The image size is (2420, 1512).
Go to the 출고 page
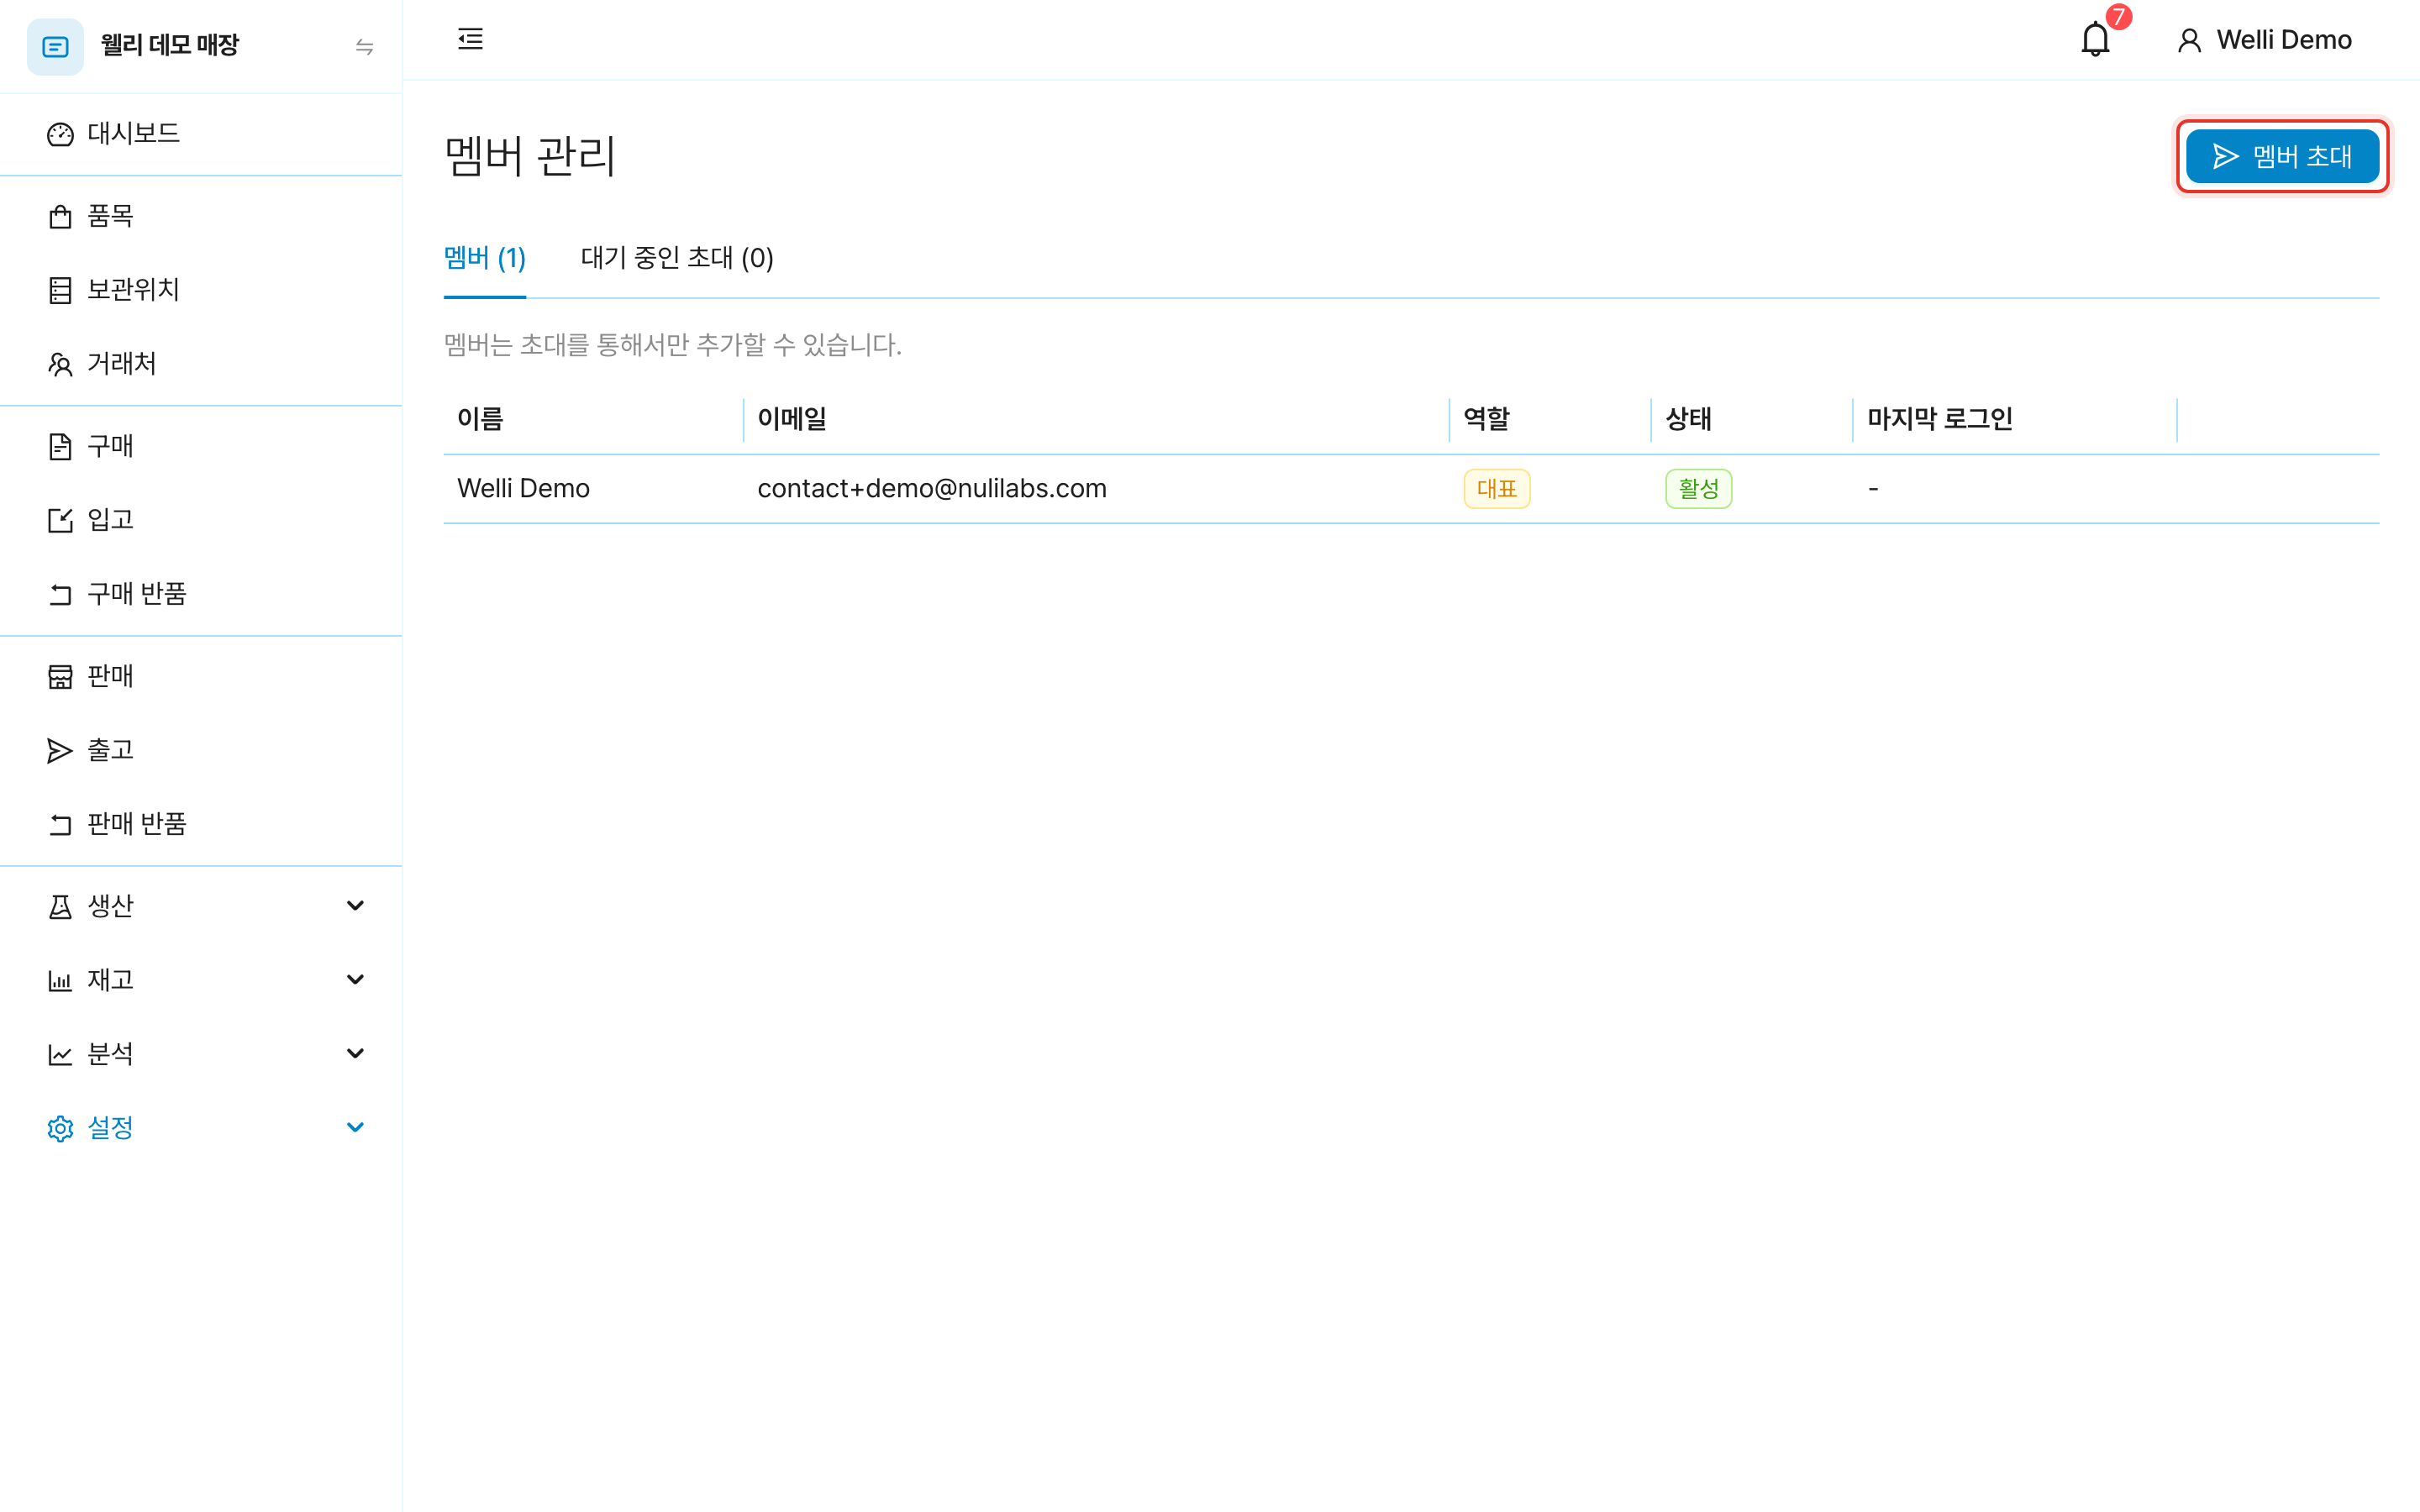click(201, 750)
